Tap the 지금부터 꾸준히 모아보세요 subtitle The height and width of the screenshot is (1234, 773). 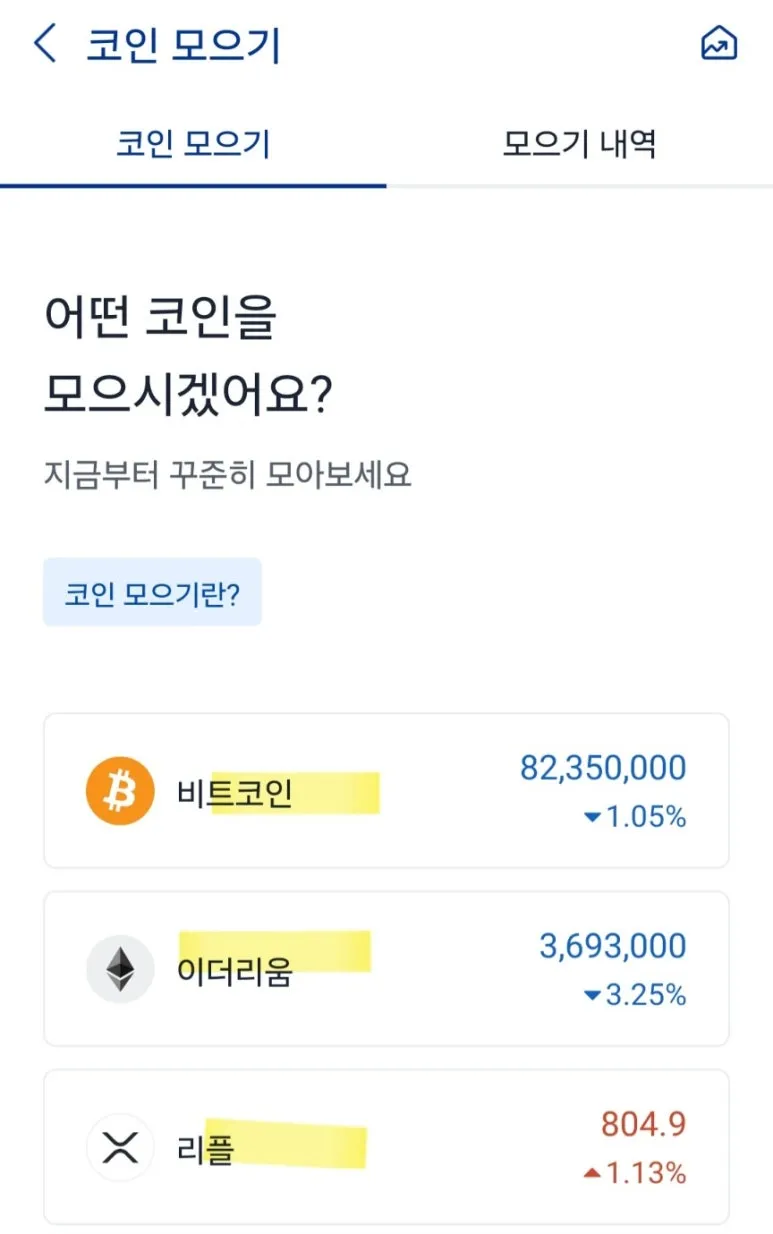pos(227,474)
